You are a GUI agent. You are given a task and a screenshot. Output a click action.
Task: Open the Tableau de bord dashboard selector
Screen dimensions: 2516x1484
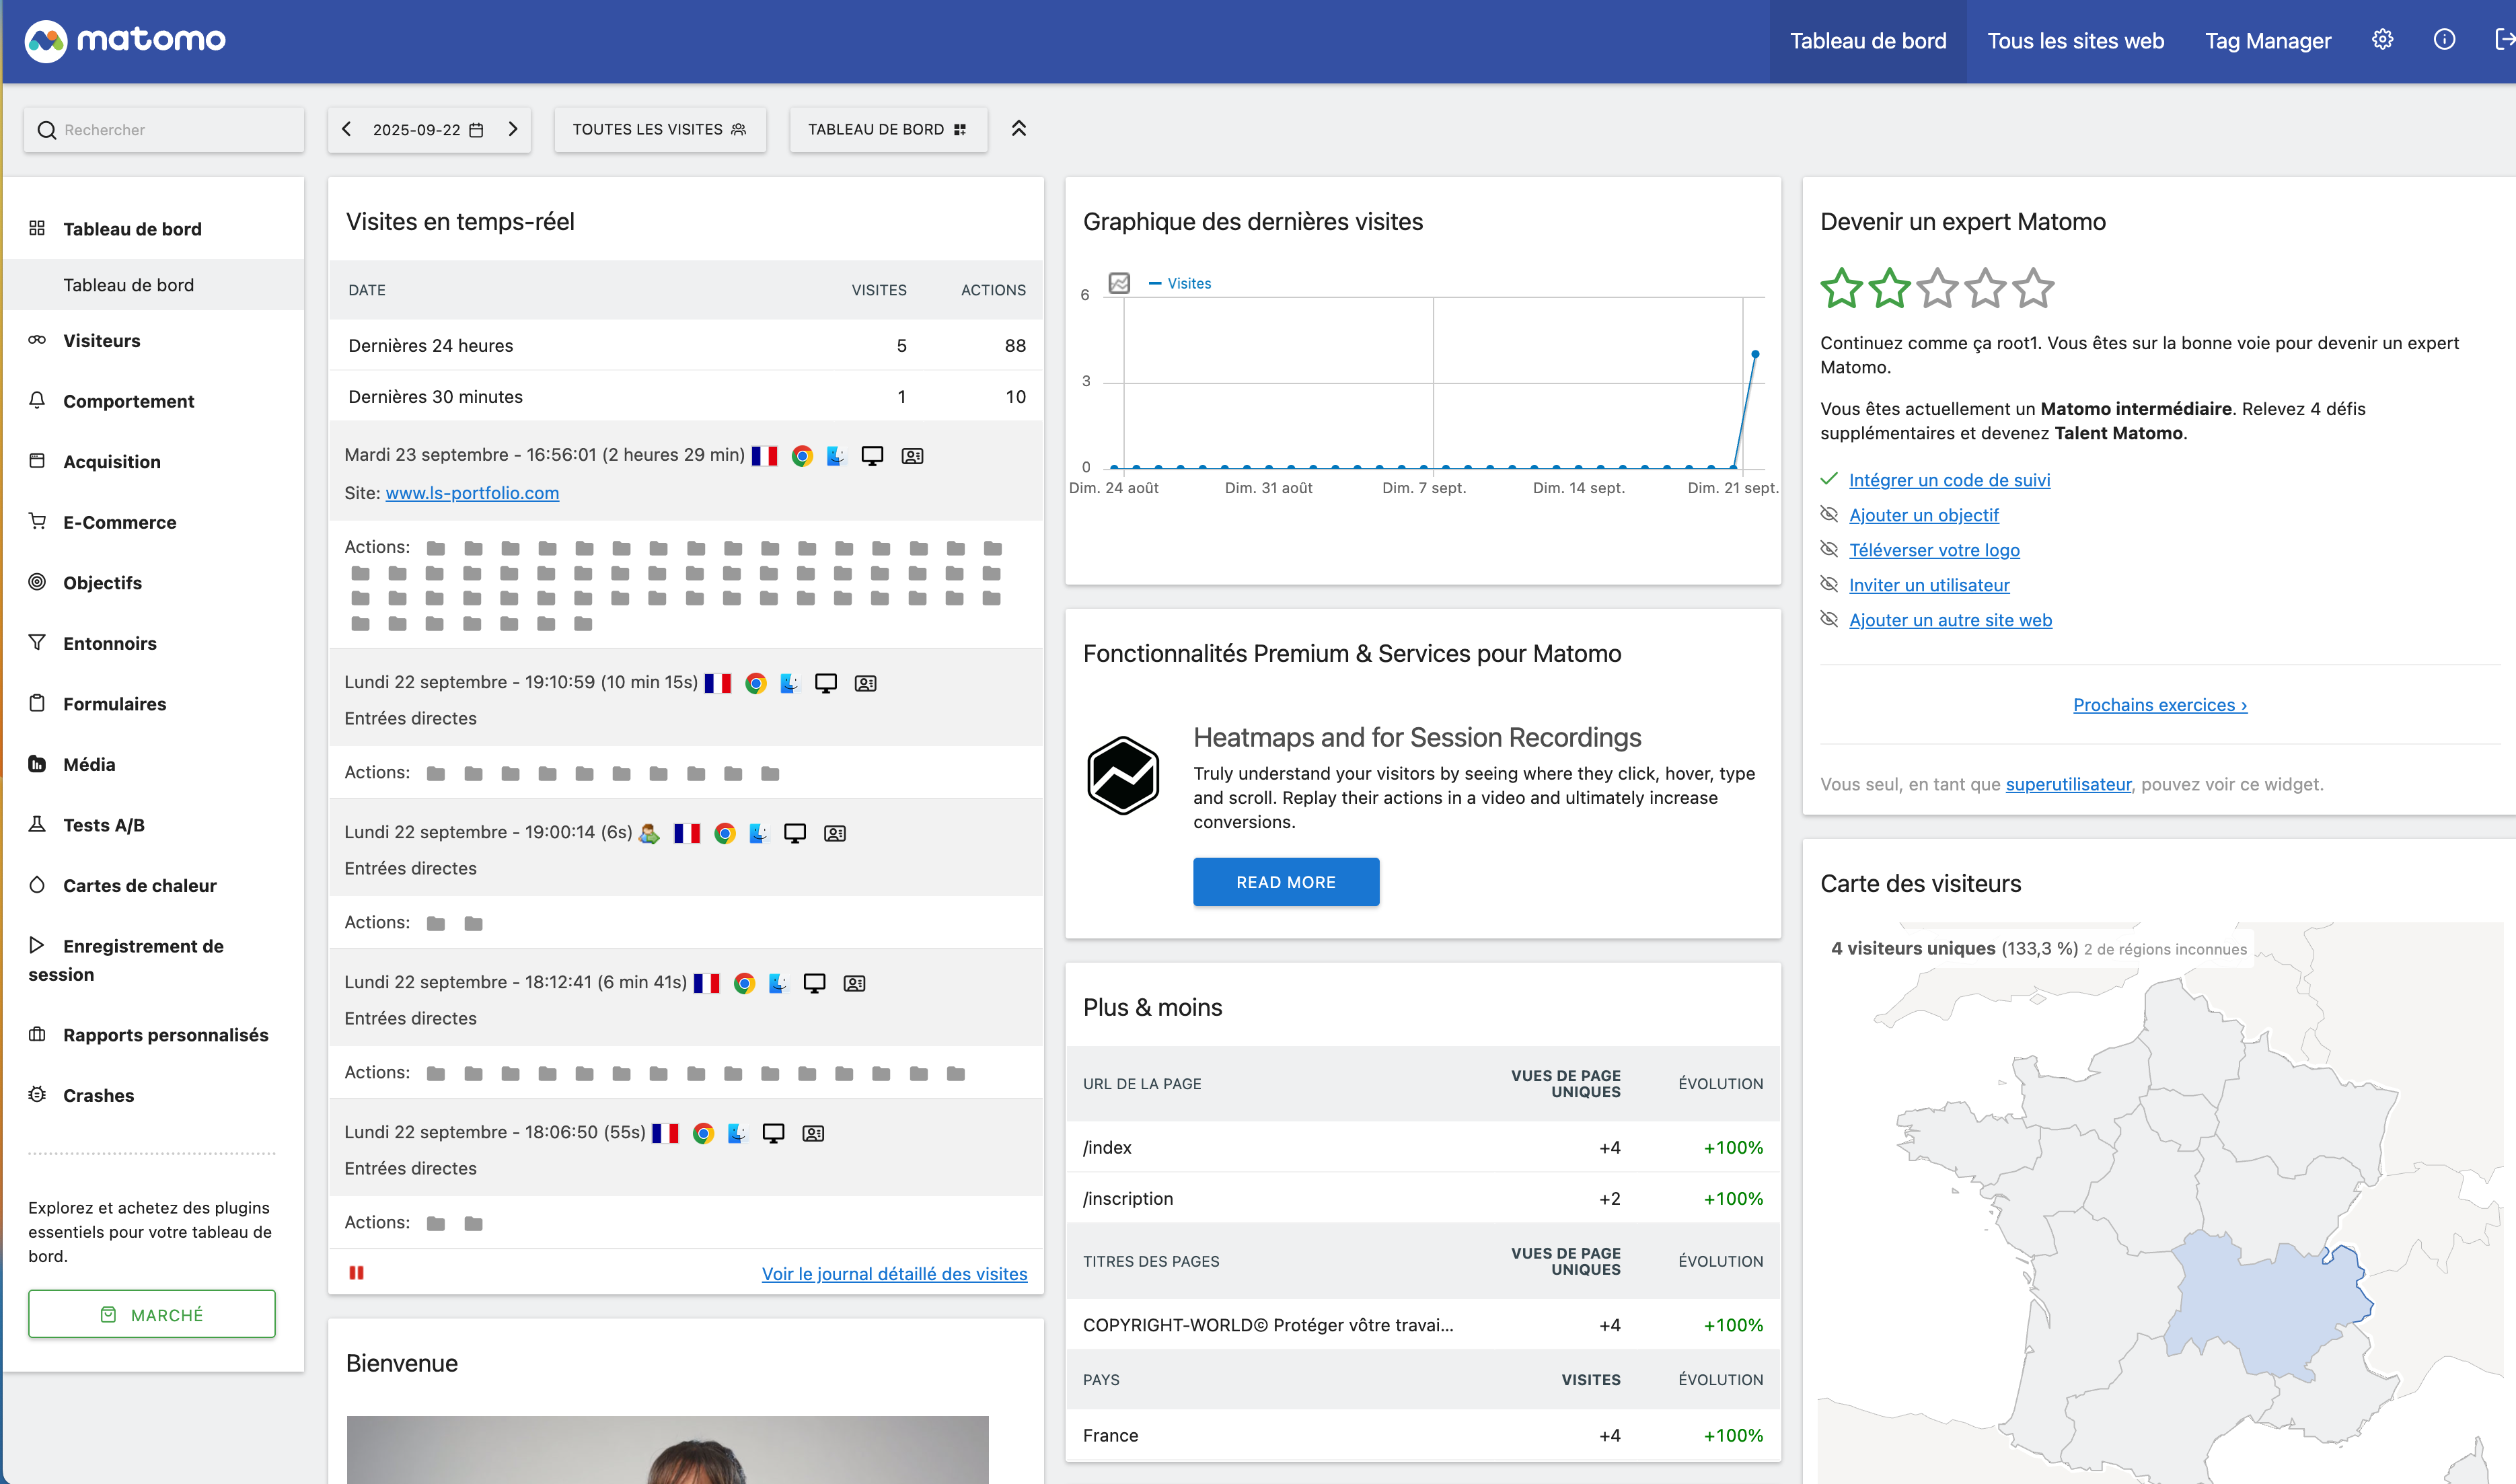click(888, 130)
